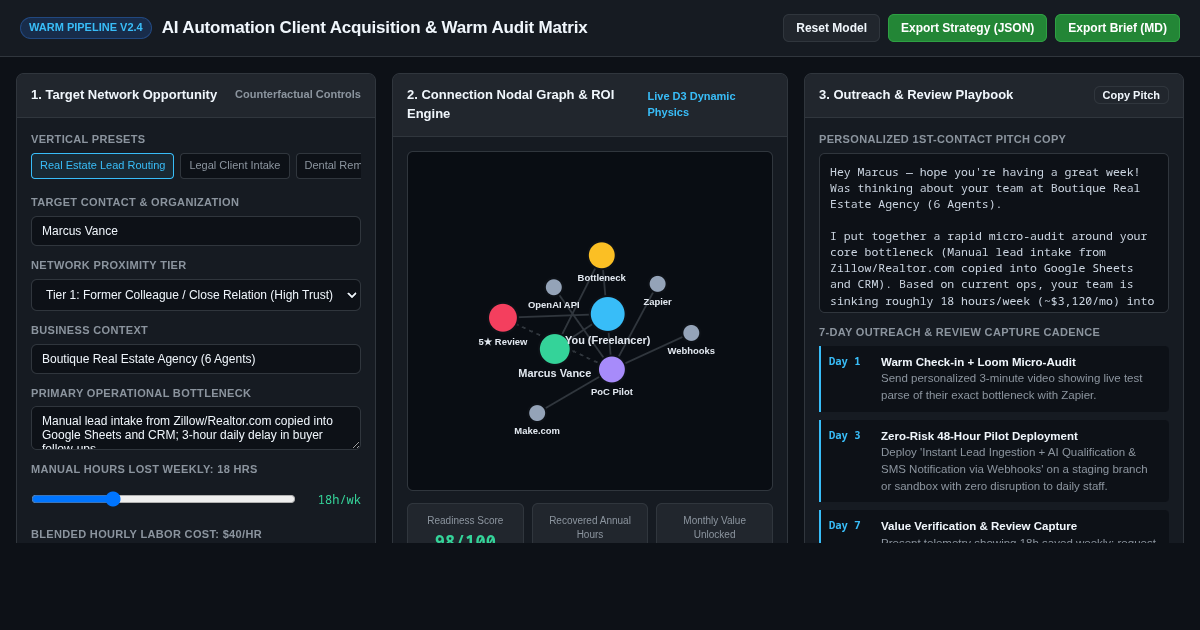The height and width of the screenshot is (630, 1200).
Task: Click the Recovered Annual Hours card
Action: click(x=590, y=524)
